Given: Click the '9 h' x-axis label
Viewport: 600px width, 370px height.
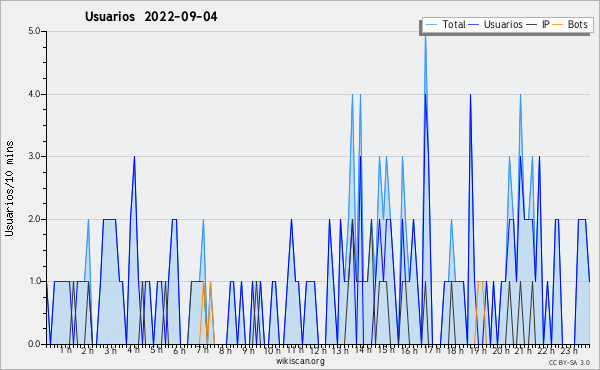Looking at the screenshot, I should tap(248, 351).
